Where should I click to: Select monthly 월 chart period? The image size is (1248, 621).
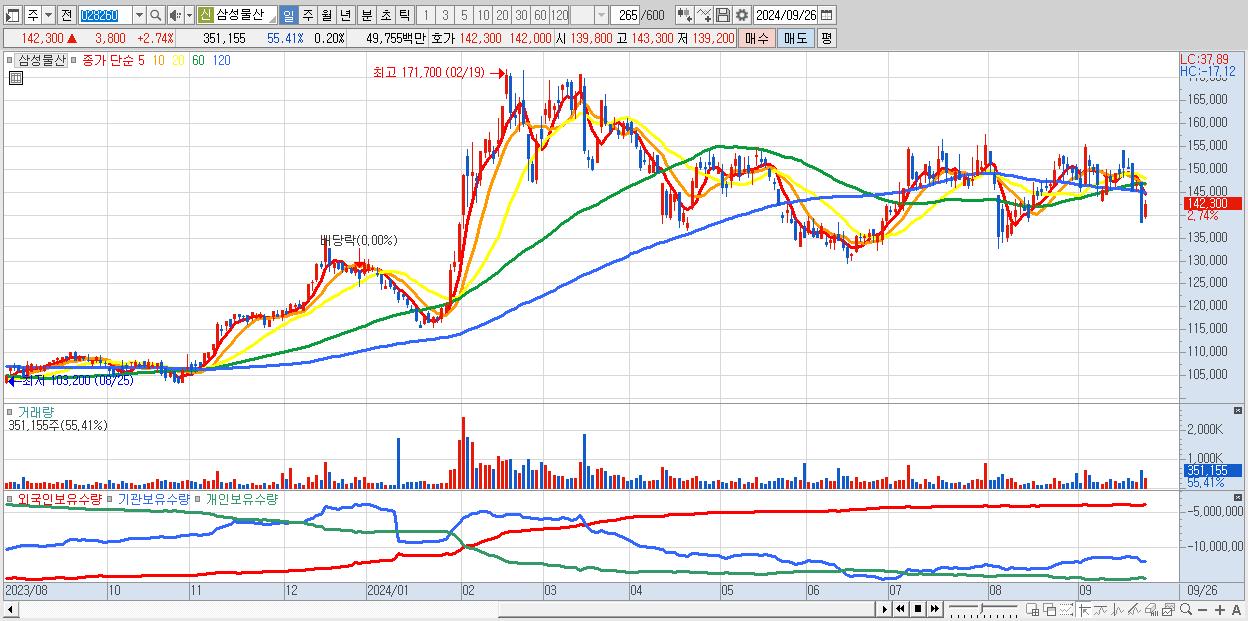click(326, 15)
